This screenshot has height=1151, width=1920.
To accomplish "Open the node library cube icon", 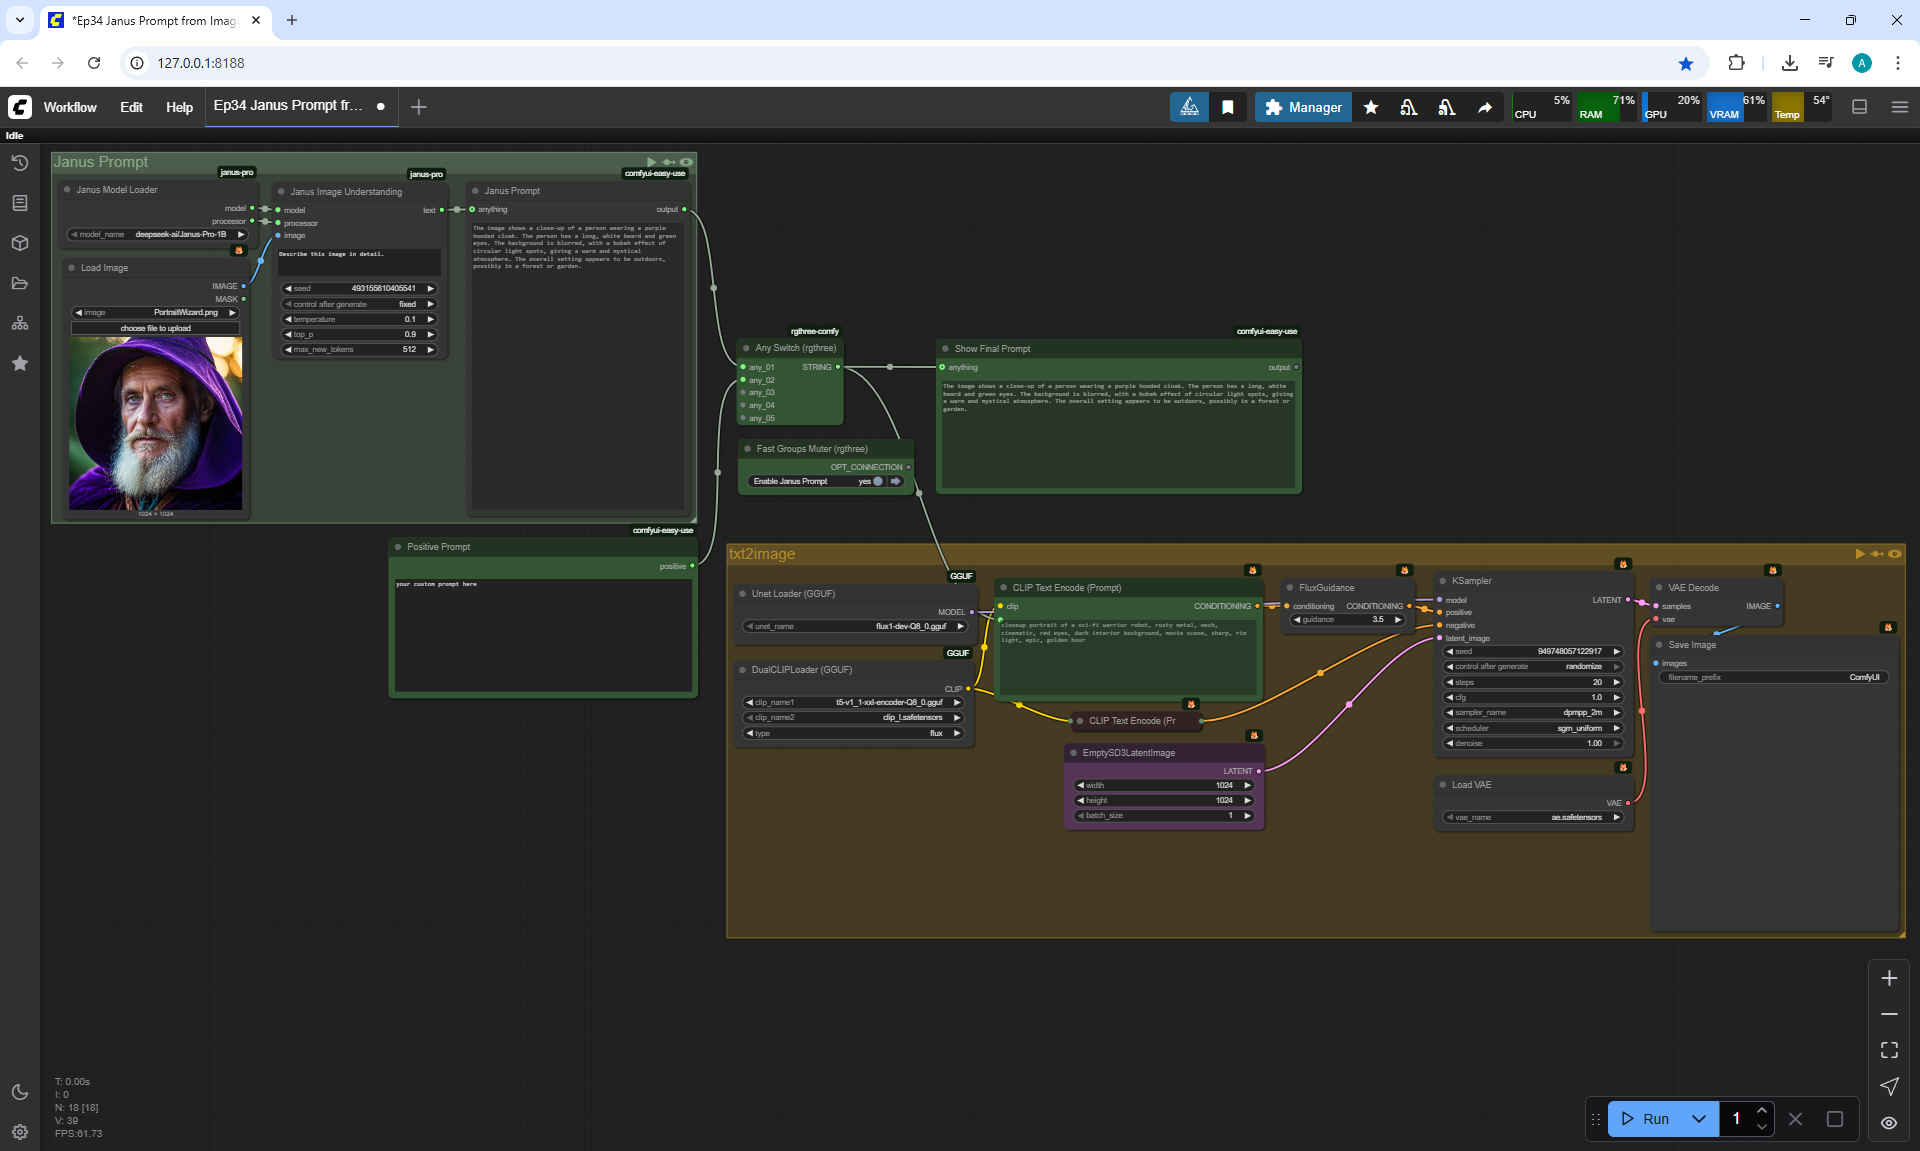I will point(20,243).
